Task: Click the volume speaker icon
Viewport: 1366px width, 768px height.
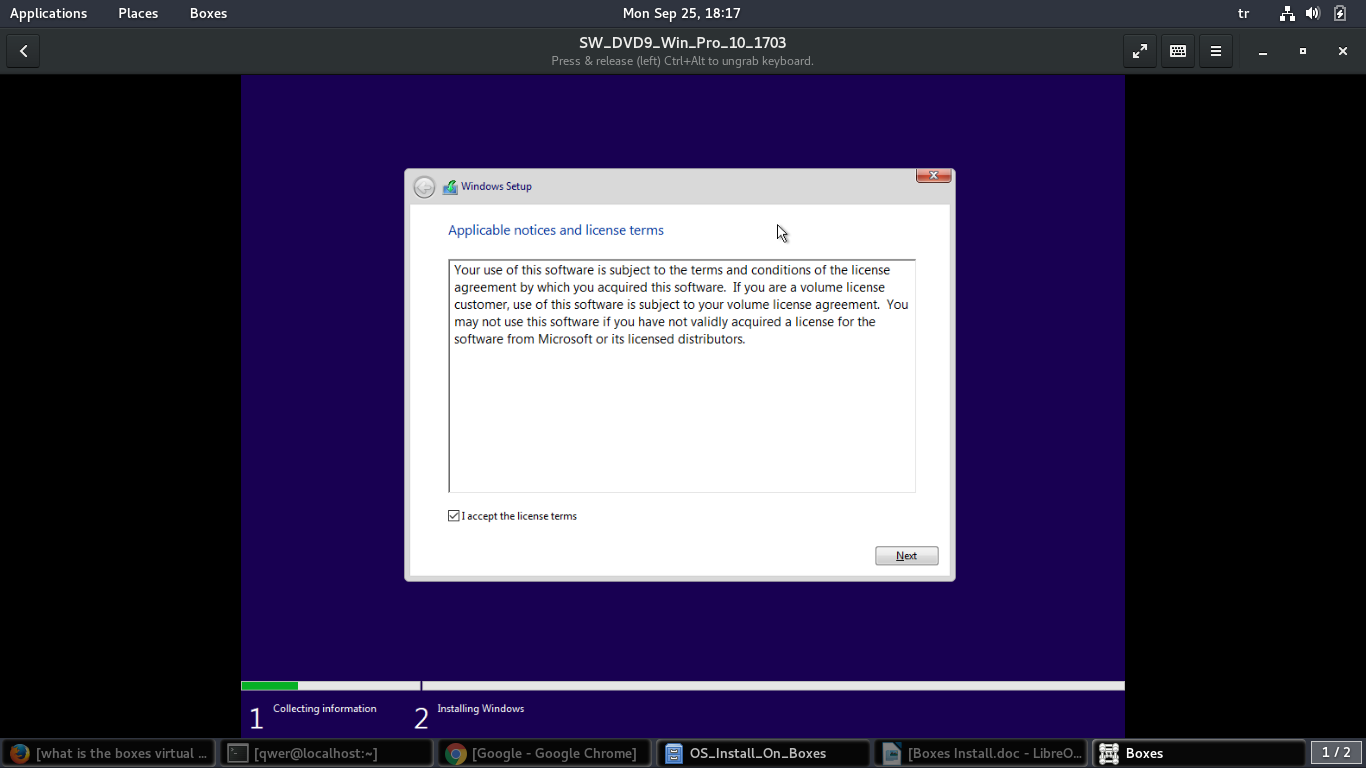Action: [x=1313, y=13]
